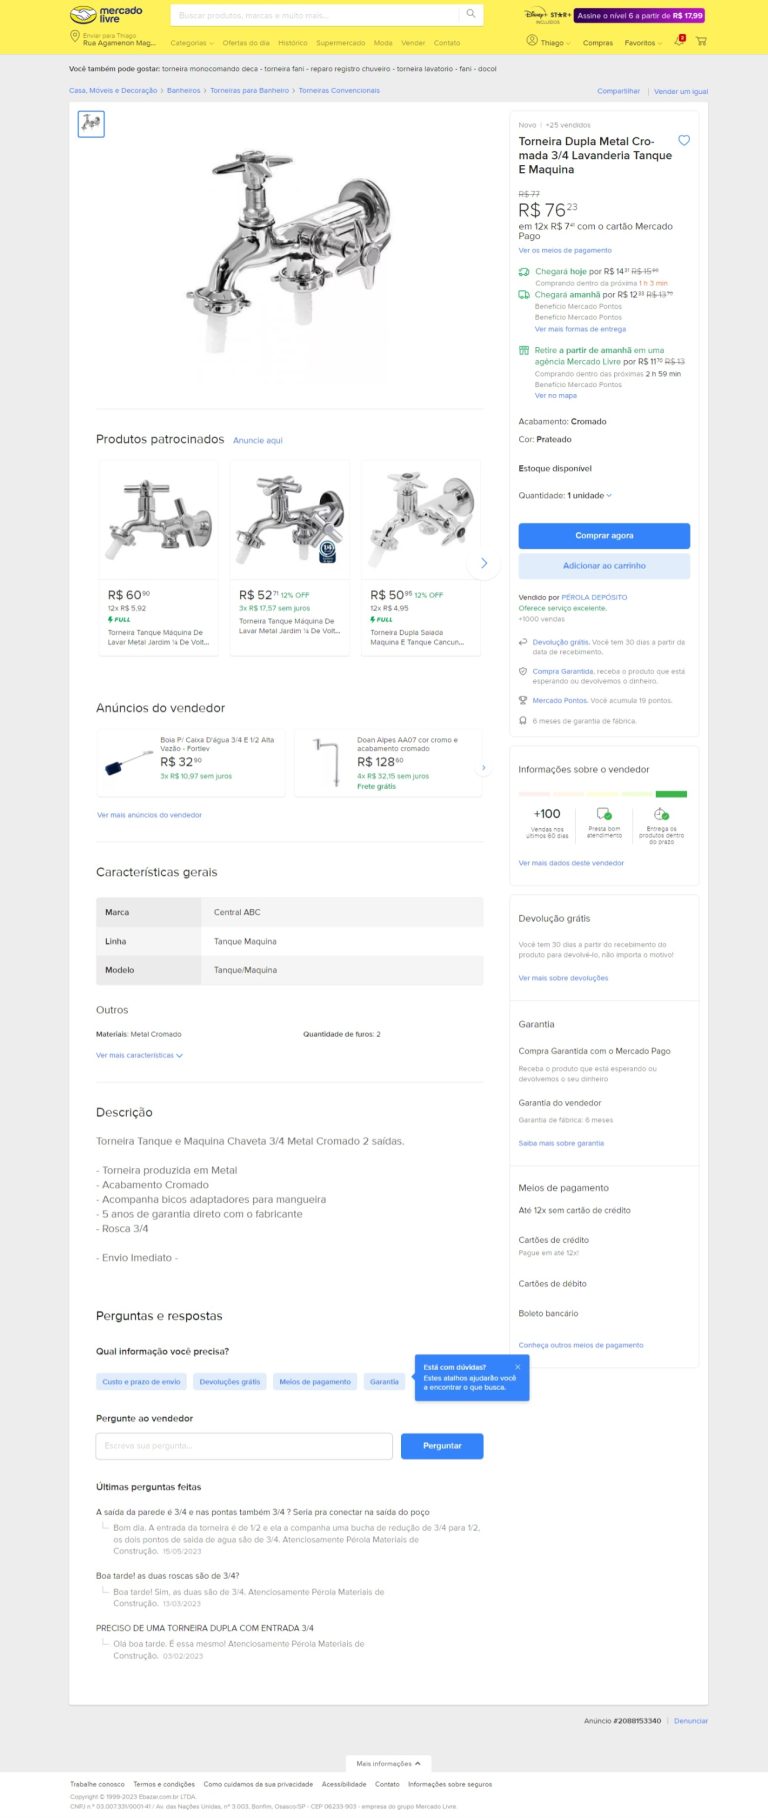Click the question input field
This screenshot has width=768, height=1818.
click(244, 1446)
